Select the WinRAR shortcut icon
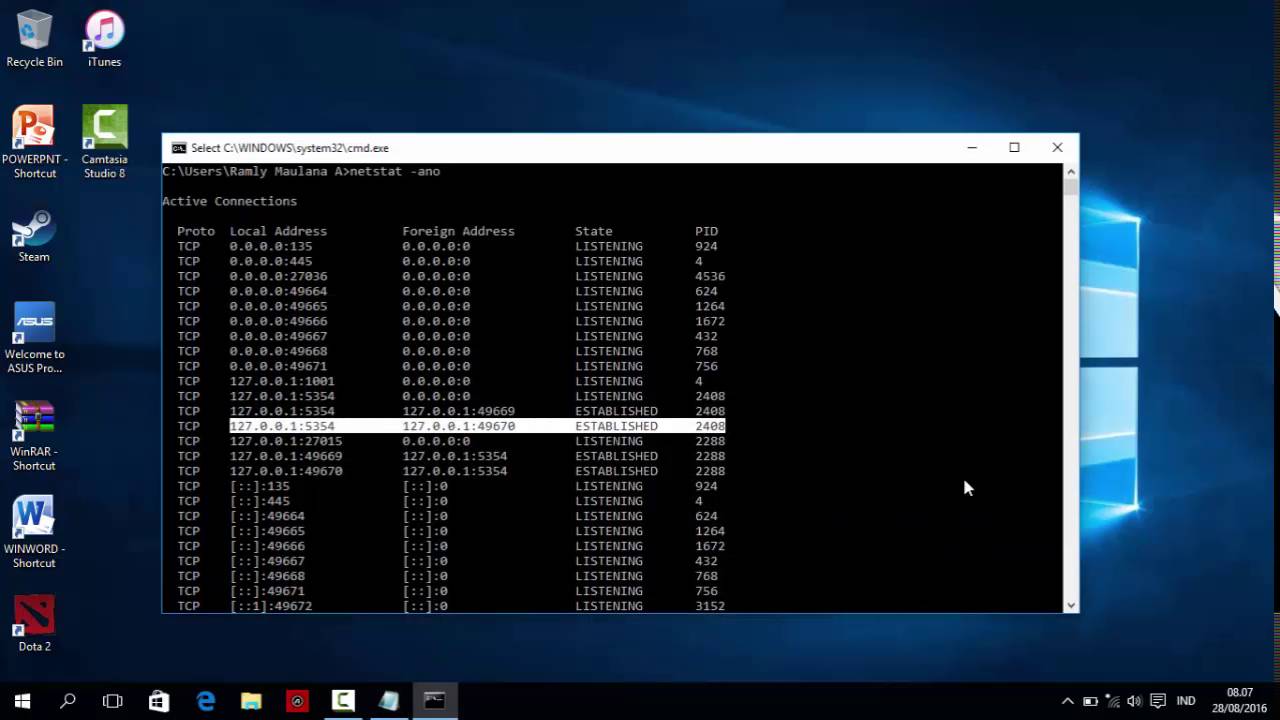Viewport: 1280px width, 720px height. [x=34, y=436]
